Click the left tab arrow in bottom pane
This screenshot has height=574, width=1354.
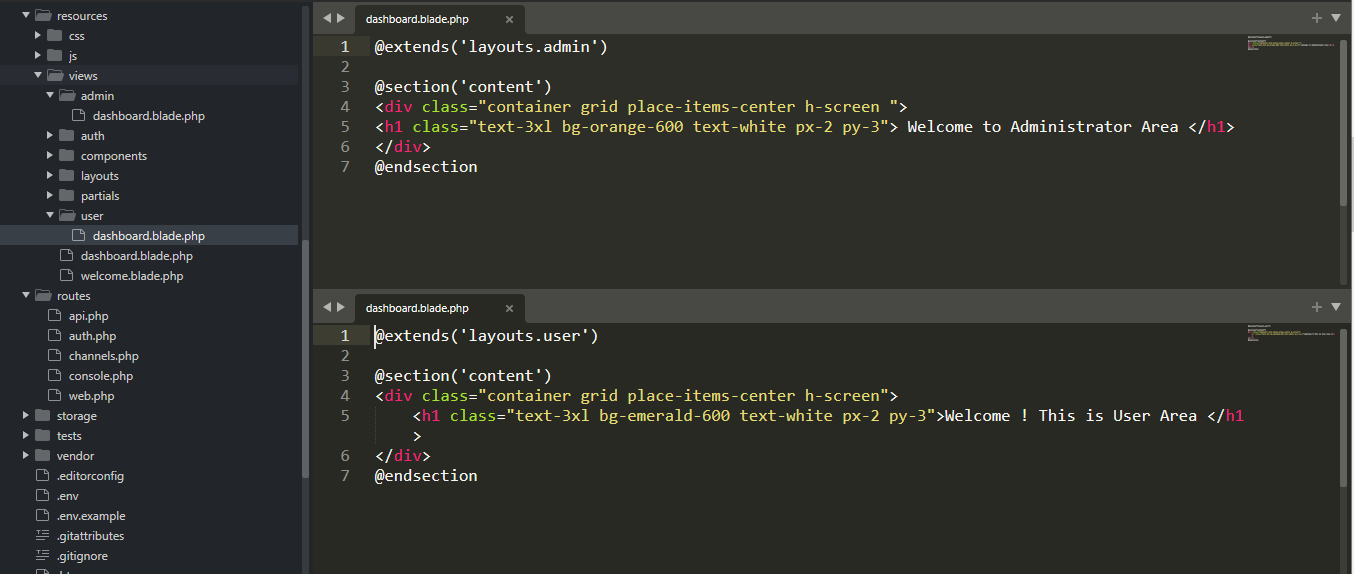click(x=327, y=307)
